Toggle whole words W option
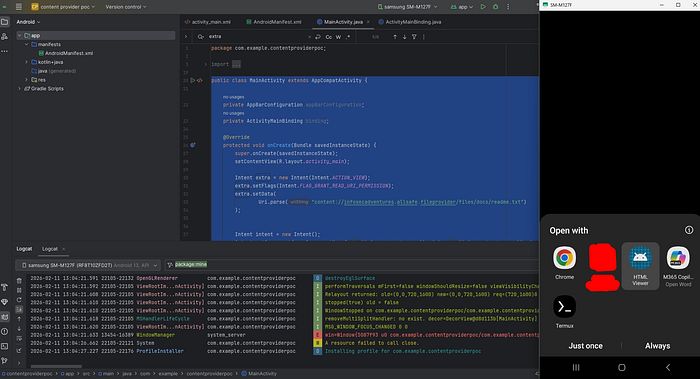 tap(338, 37)
